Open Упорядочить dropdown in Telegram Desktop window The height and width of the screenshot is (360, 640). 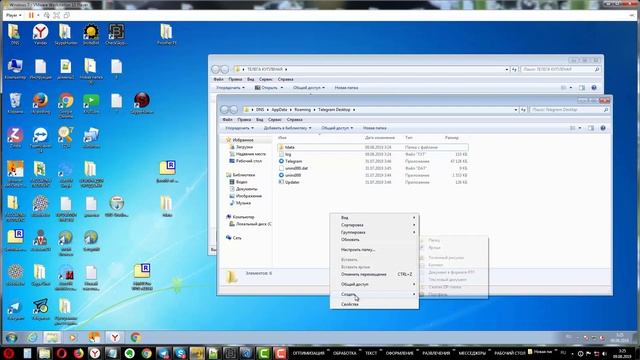coord(240,128)
